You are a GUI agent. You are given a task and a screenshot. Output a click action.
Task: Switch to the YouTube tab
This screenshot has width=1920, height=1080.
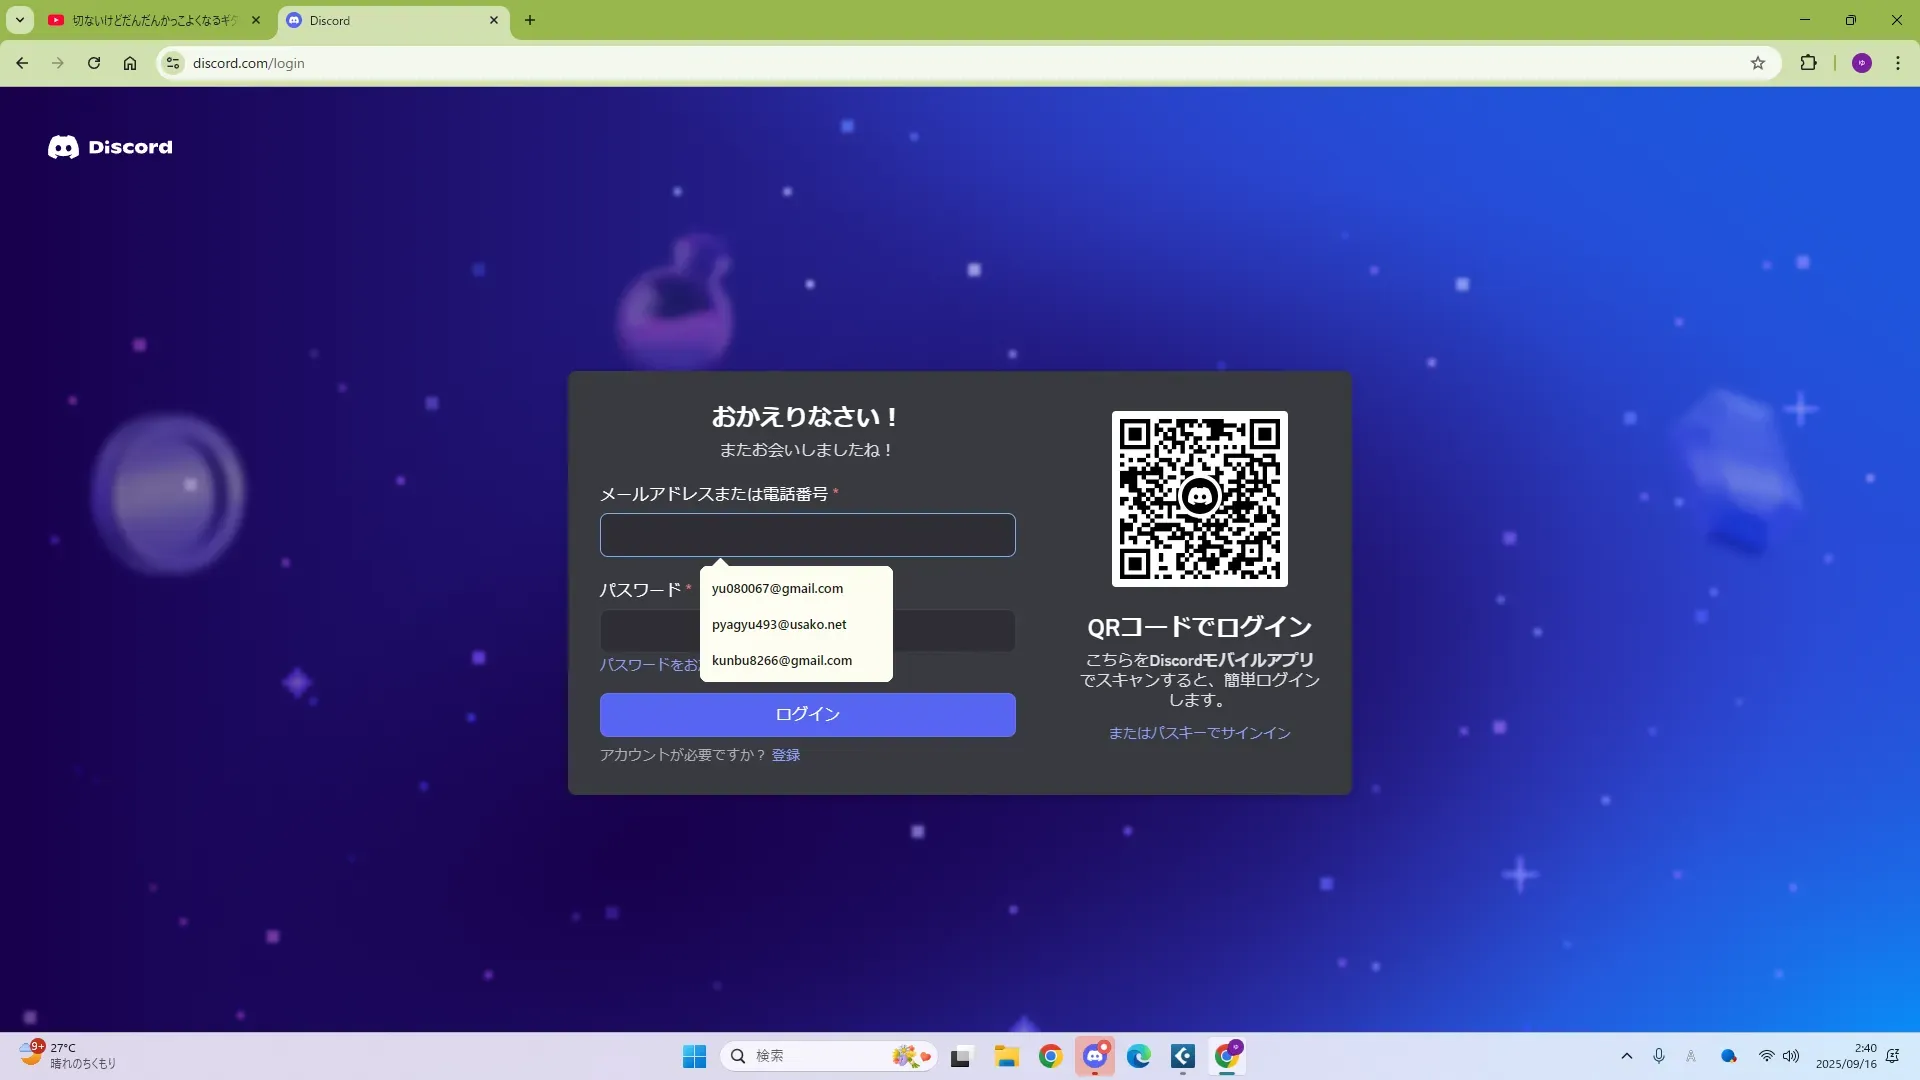point(150,20)
